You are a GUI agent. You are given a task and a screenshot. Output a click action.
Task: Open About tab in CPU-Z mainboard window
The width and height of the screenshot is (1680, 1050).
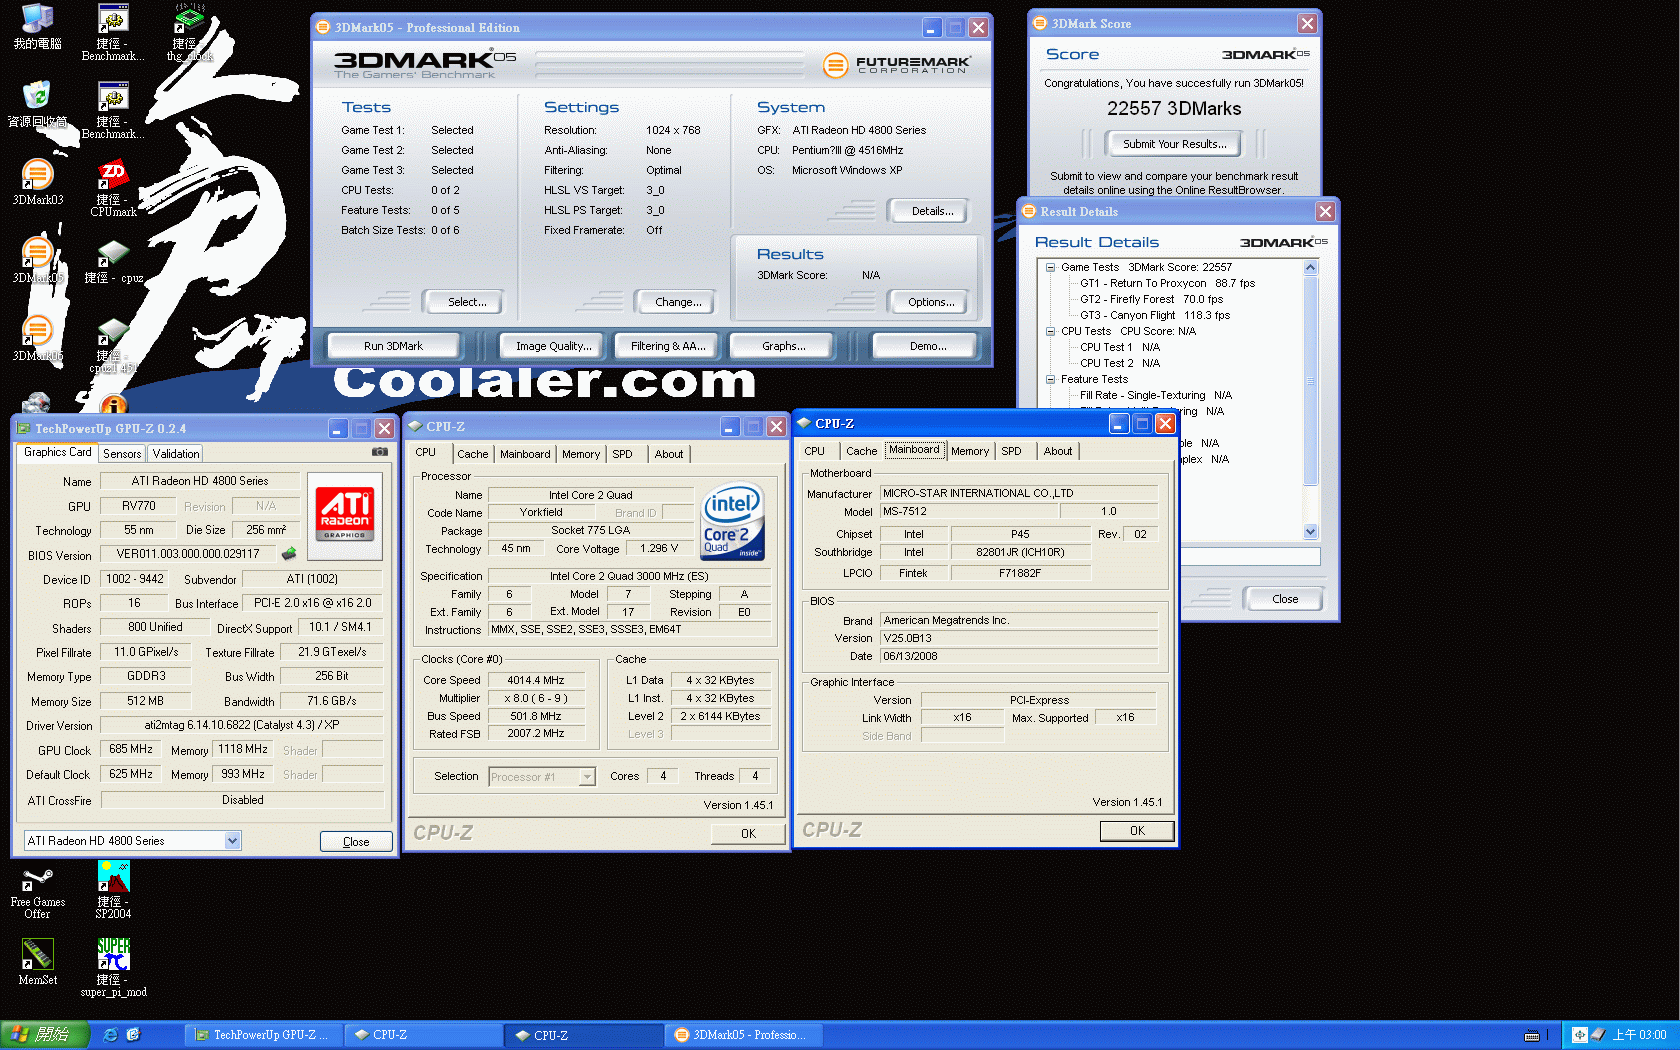tap(1058, 451)
